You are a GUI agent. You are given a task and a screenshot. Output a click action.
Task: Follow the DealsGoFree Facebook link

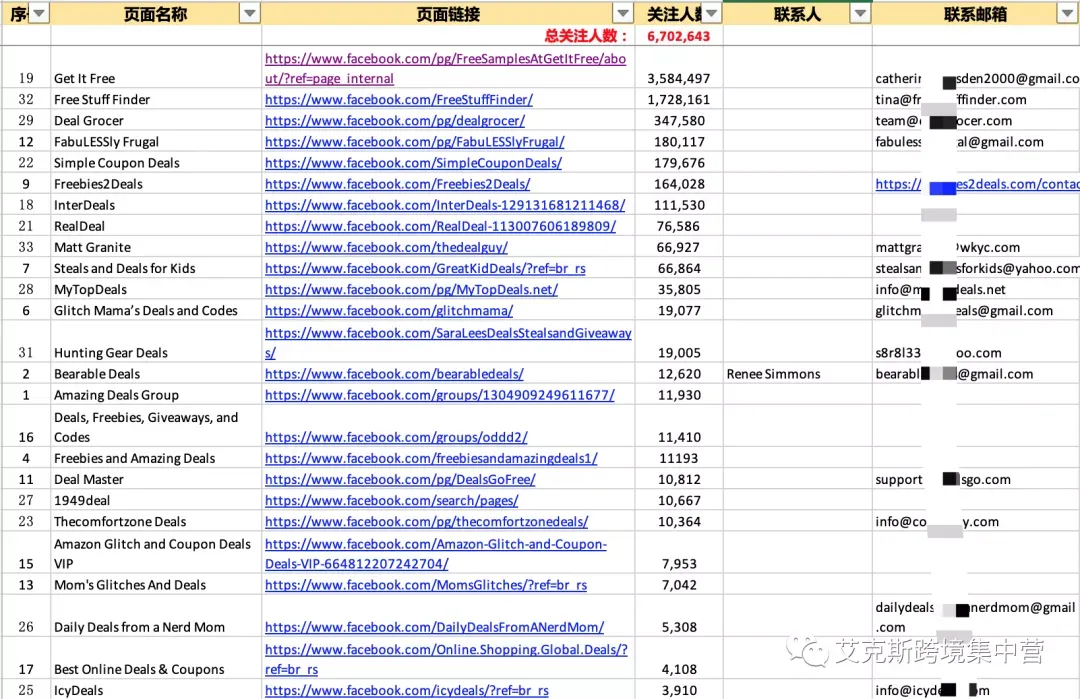tap(400, 479)
